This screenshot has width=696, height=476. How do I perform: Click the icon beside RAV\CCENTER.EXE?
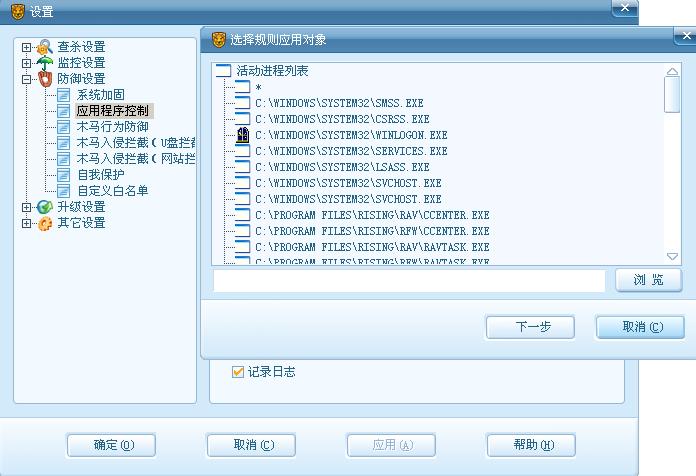click(242, 214)
